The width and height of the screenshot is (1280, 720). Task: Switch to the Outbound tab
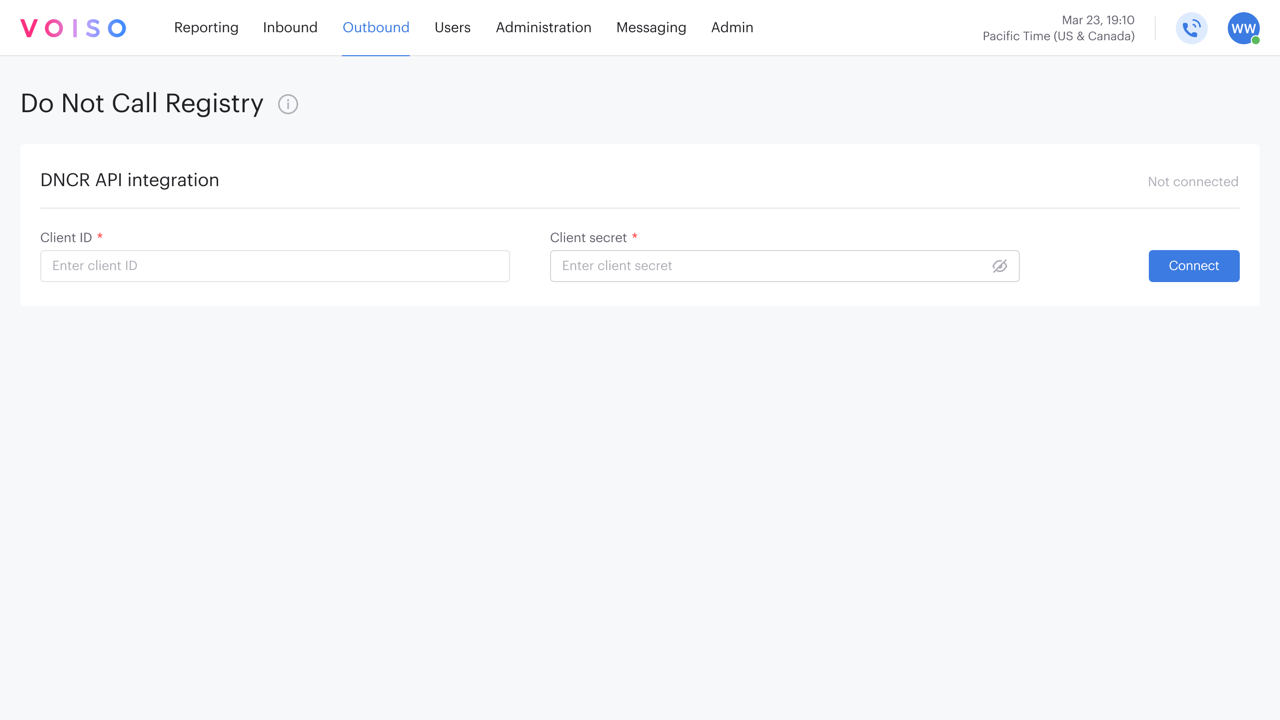(x=375, y=27)
